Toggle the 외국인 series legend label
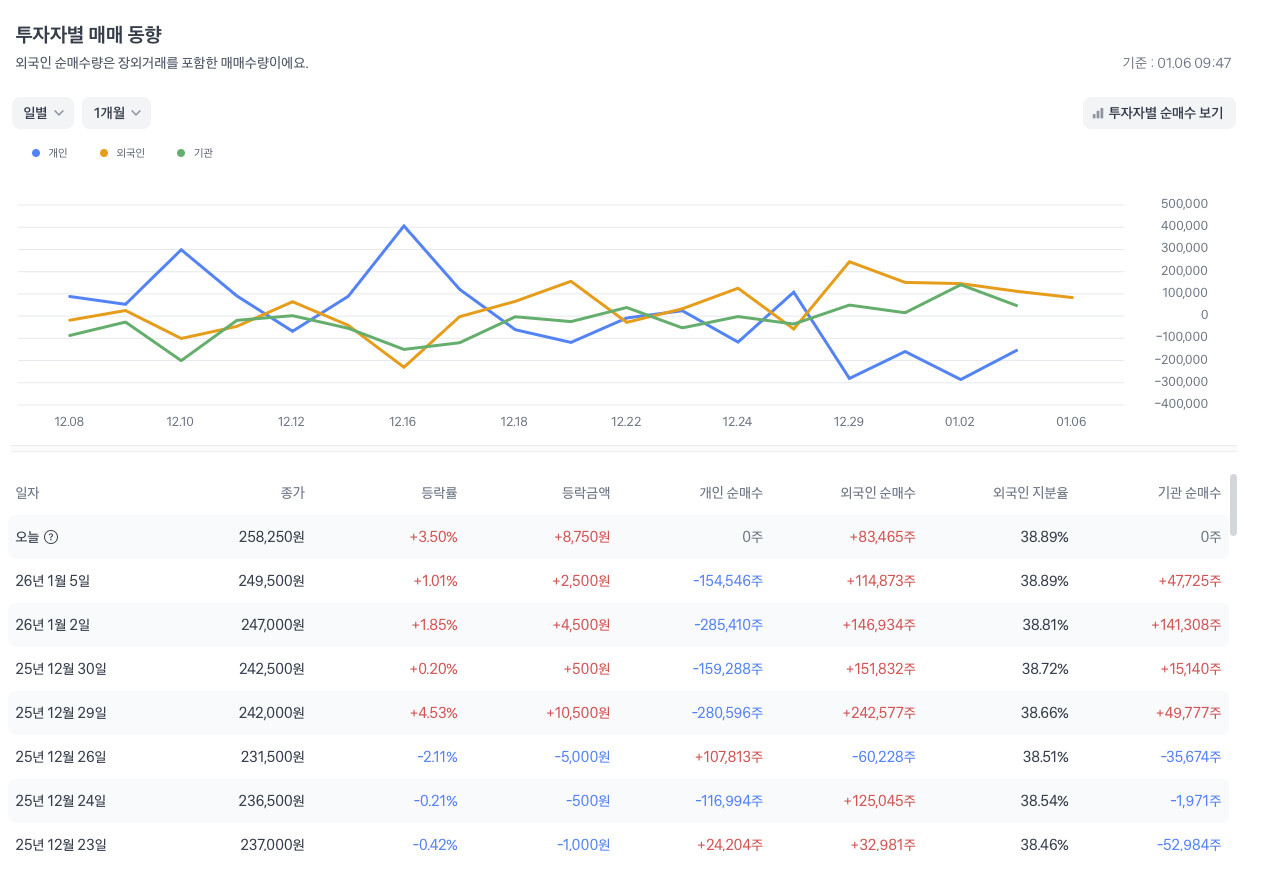 click(x=130, y=153)
